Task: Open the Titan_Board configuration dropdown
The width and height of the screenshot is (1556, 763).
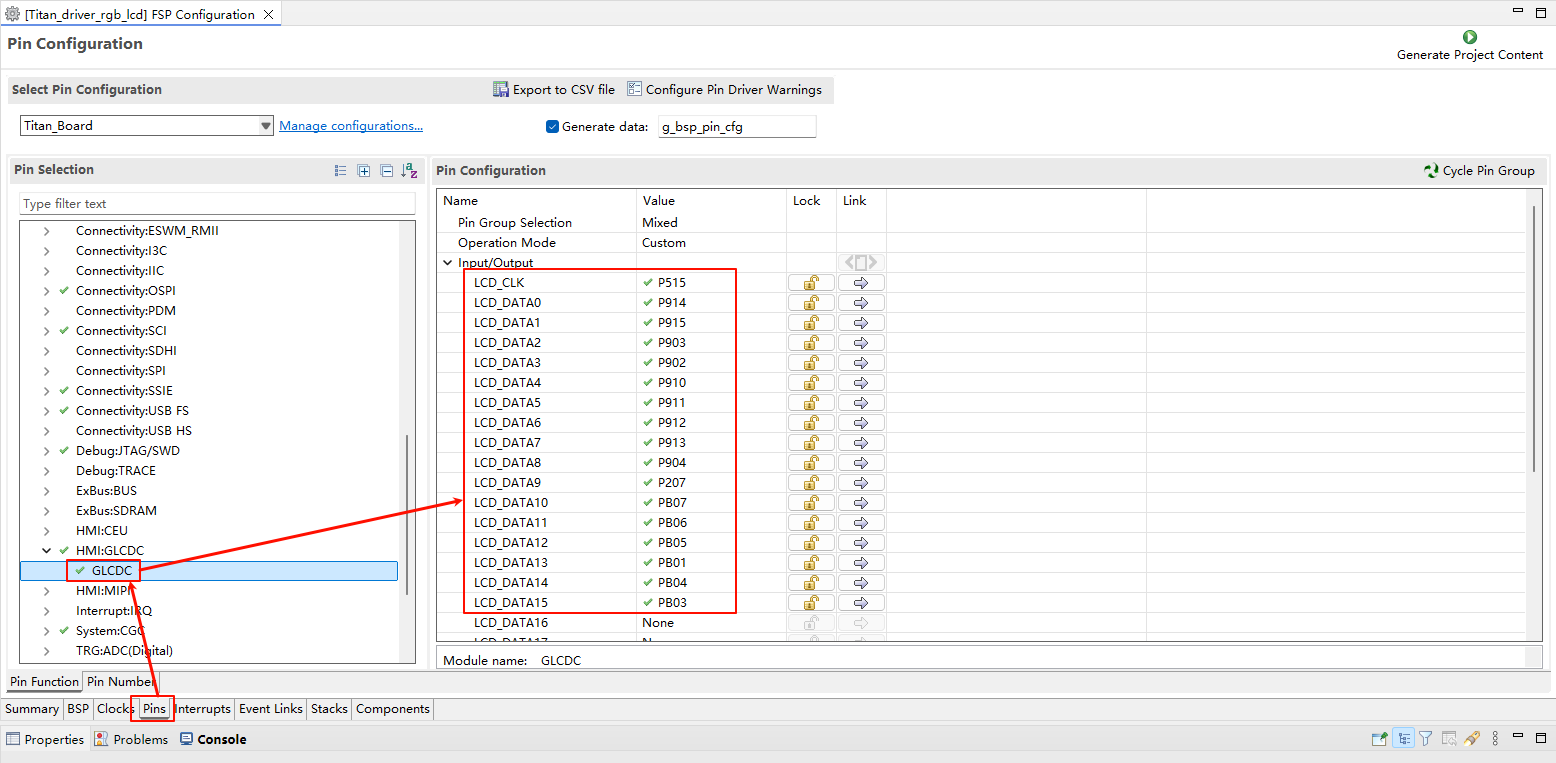Action: point(265,126)
